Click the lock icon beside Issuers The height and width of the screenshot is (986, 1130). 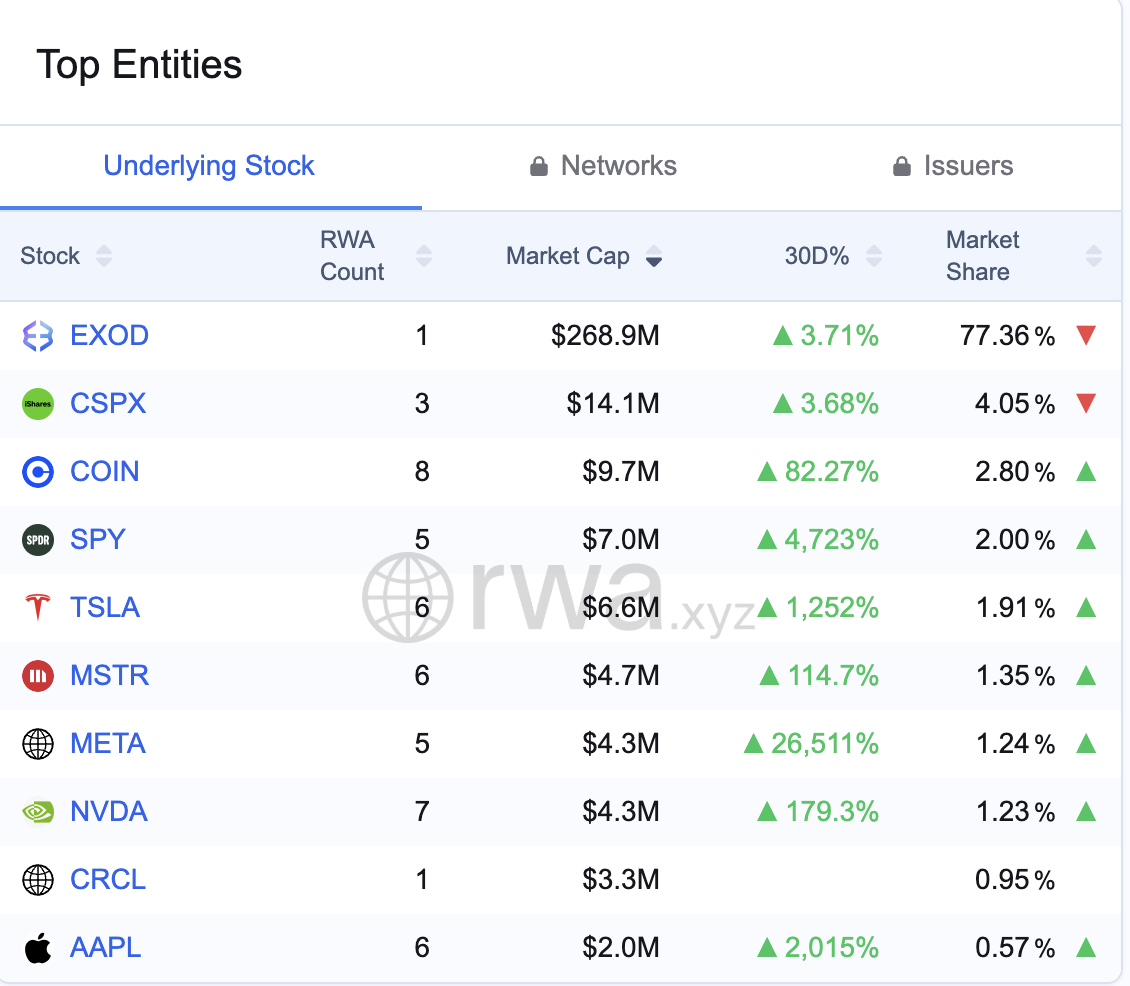point(902,166)
